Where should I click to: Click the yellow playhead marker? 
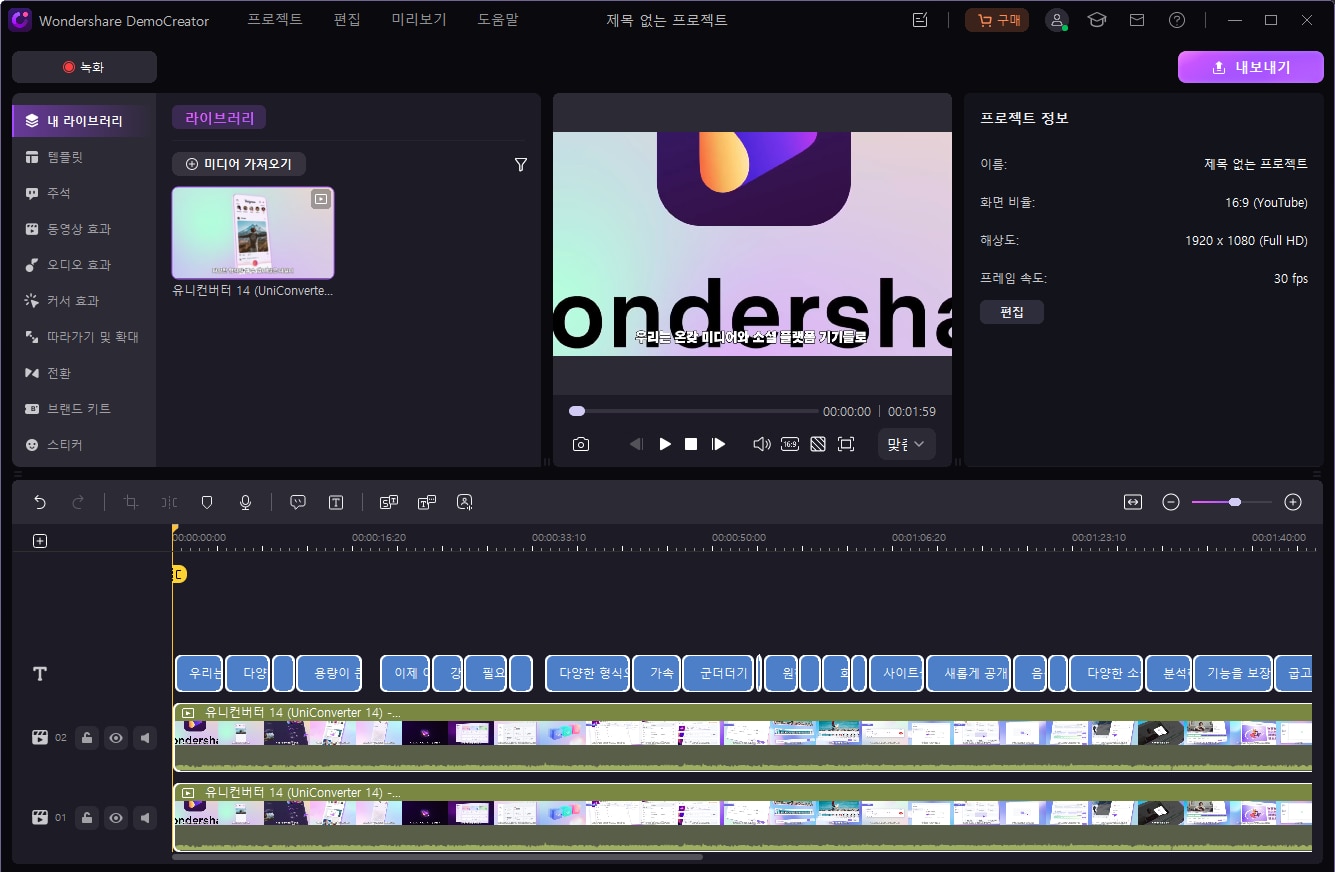[x=178, y=574]
